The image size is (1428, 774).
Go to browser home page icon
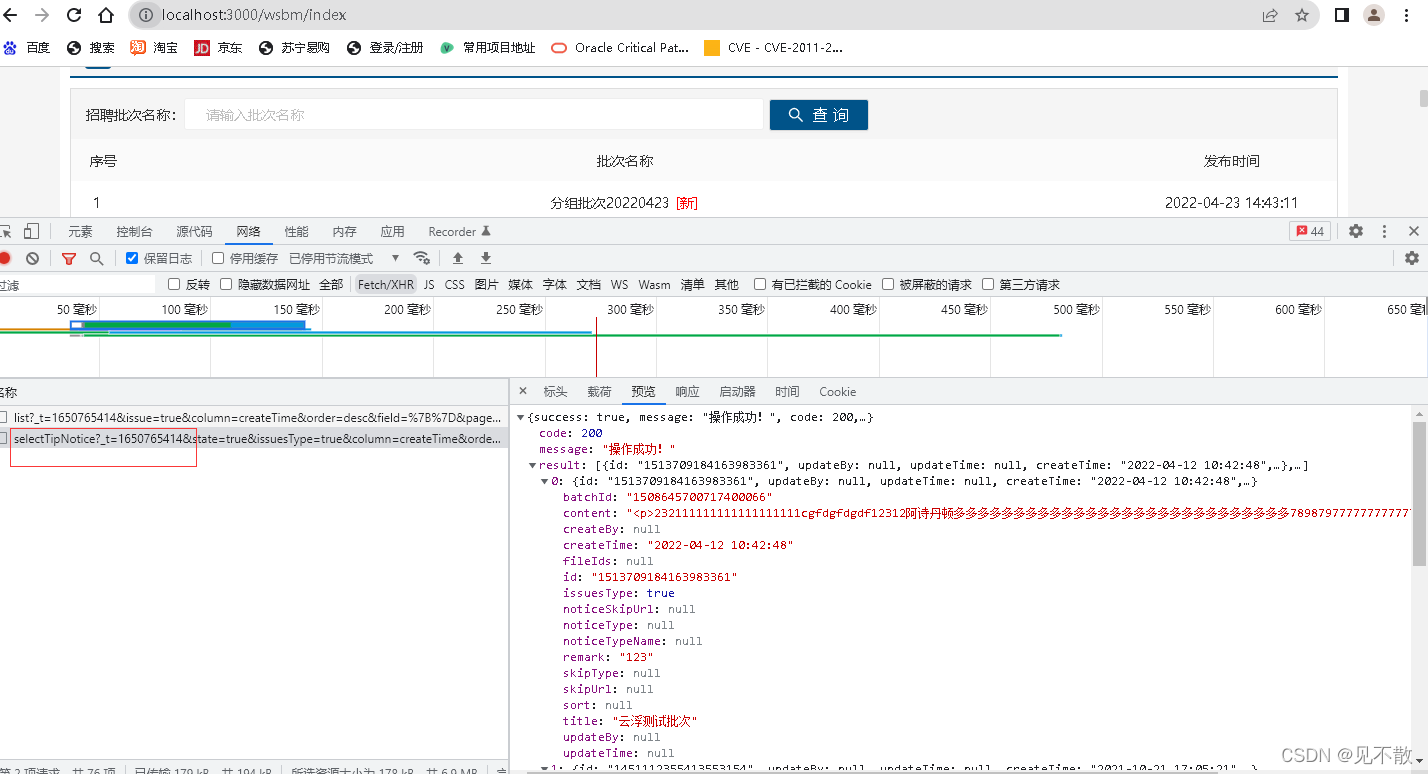(x=106, y=15)
